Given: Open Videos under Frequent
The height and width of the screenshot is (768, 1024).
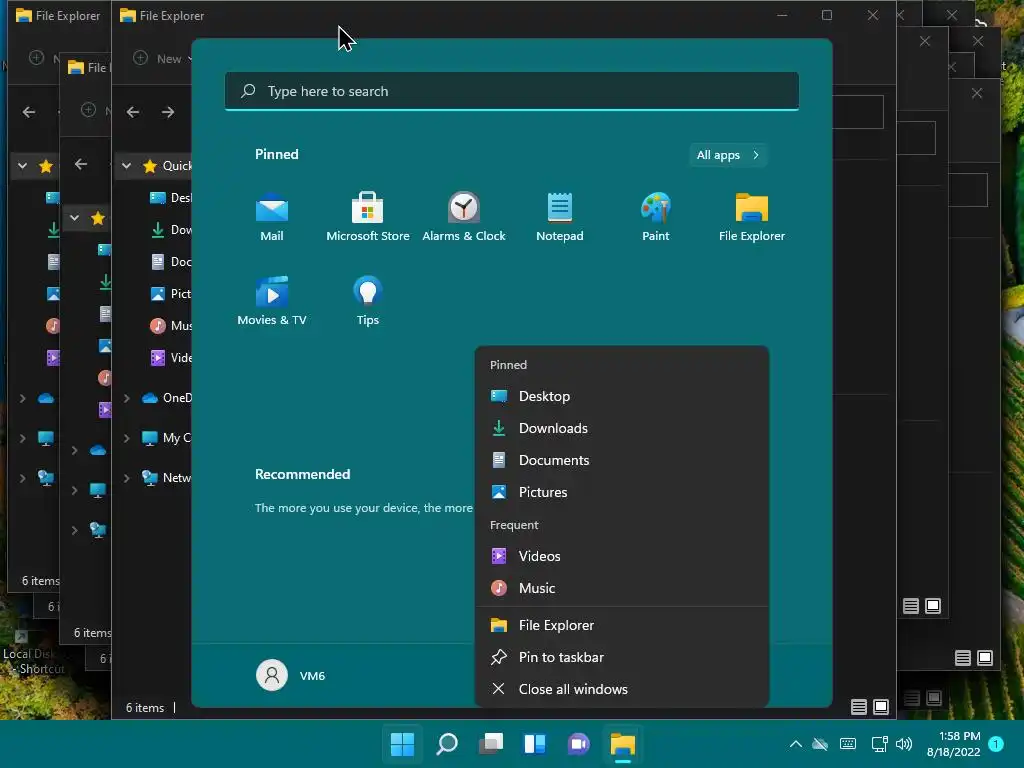Looking at the screenshot, I should point(622,556).
